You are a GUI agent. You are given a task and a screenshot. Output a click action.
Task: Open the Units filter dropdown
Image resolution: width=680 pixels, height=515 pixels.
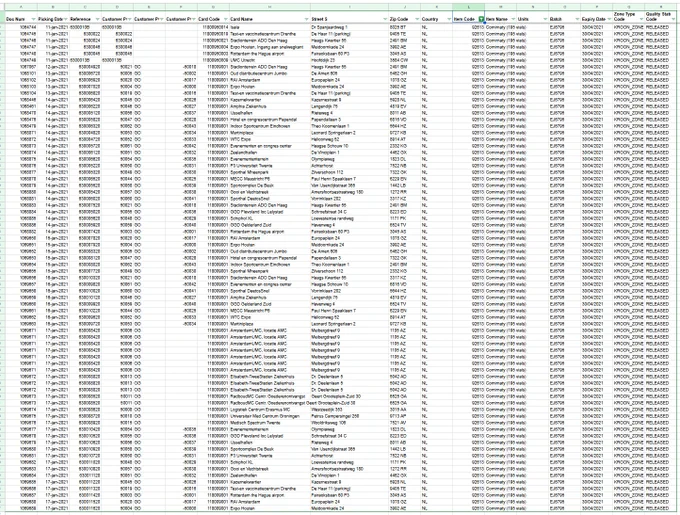click(x=545, y=19)
